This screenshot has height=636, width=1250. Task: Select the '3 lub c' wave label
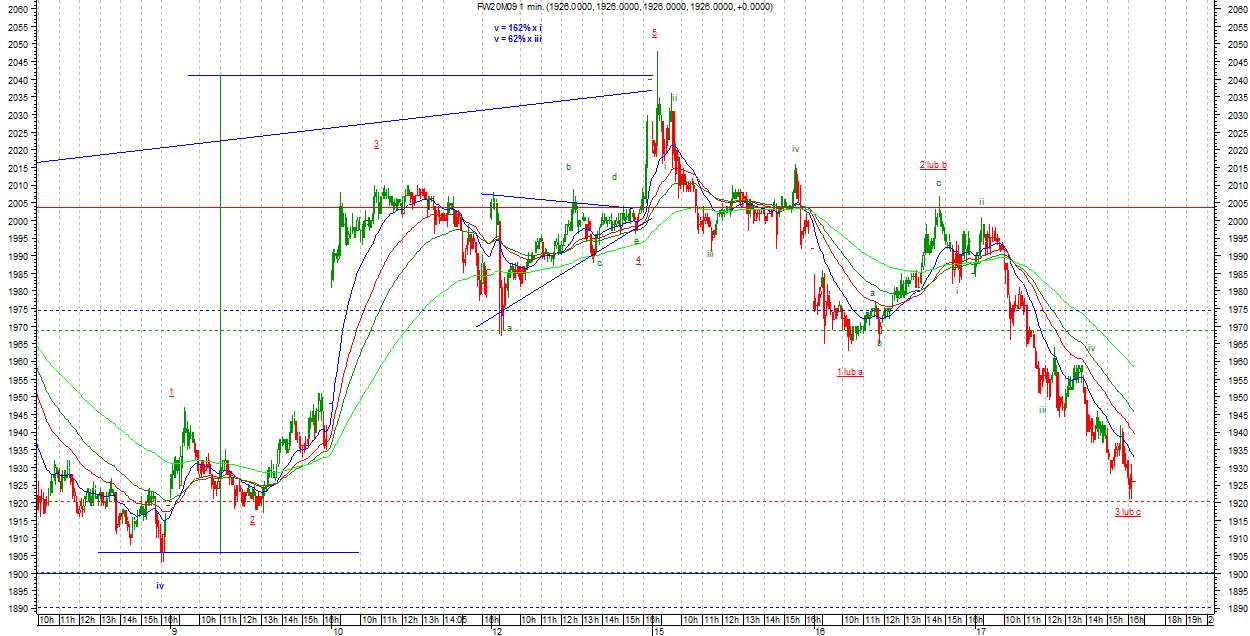pyautogui.click(x=1127, y=512)
